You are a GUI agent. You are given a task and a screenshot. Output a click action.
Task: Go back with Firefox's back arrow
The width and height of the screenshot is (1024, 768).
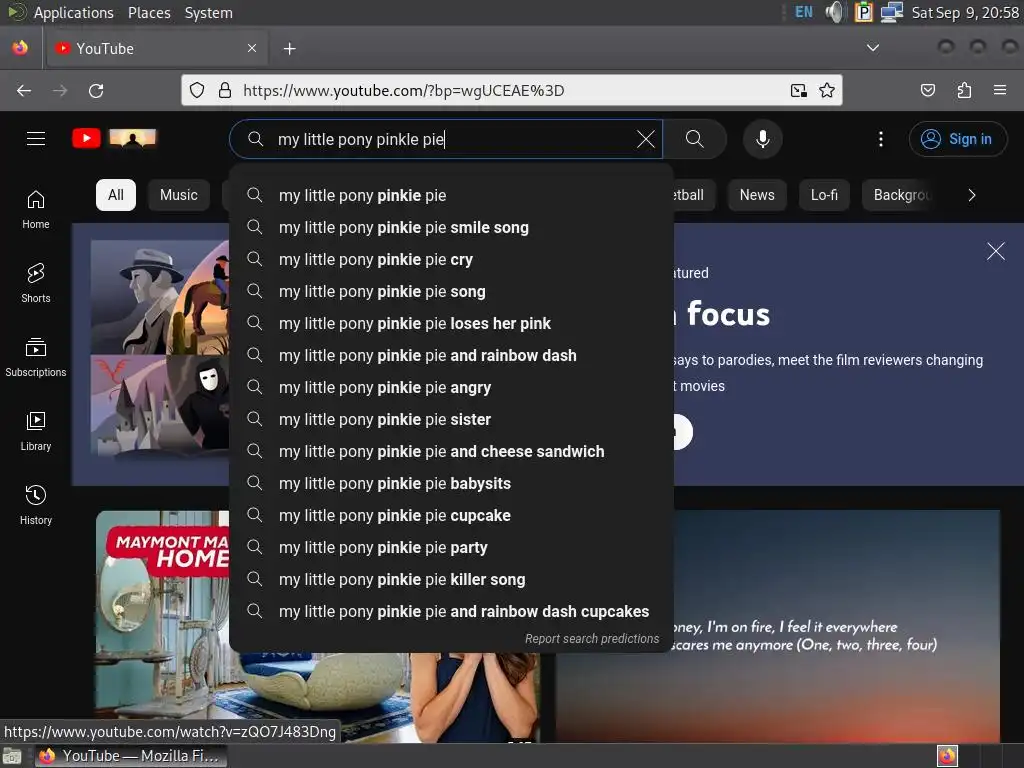point(24,91)
